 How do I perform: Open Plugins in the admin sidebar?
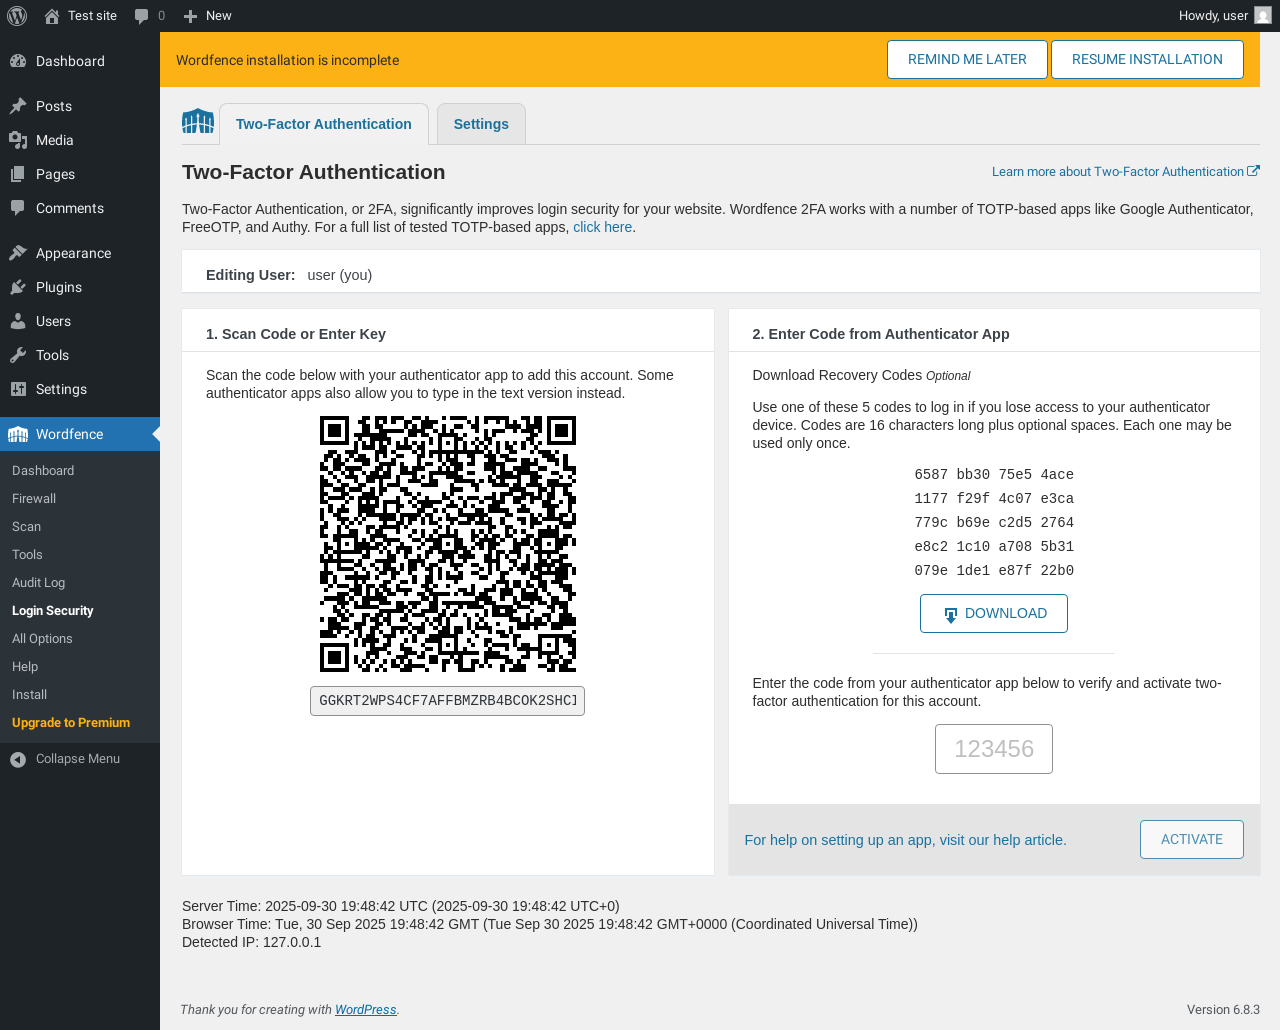[59, 287]
